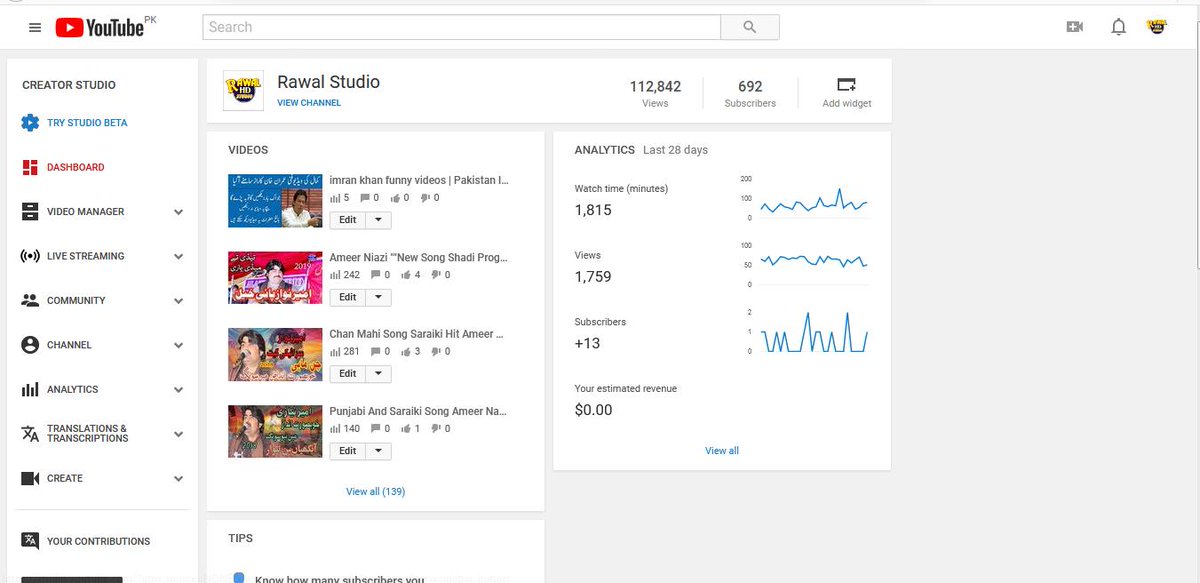Click the Translations & Transcriptions icon
Screen dimensions: 1200x583
click(x=30, y=434)
